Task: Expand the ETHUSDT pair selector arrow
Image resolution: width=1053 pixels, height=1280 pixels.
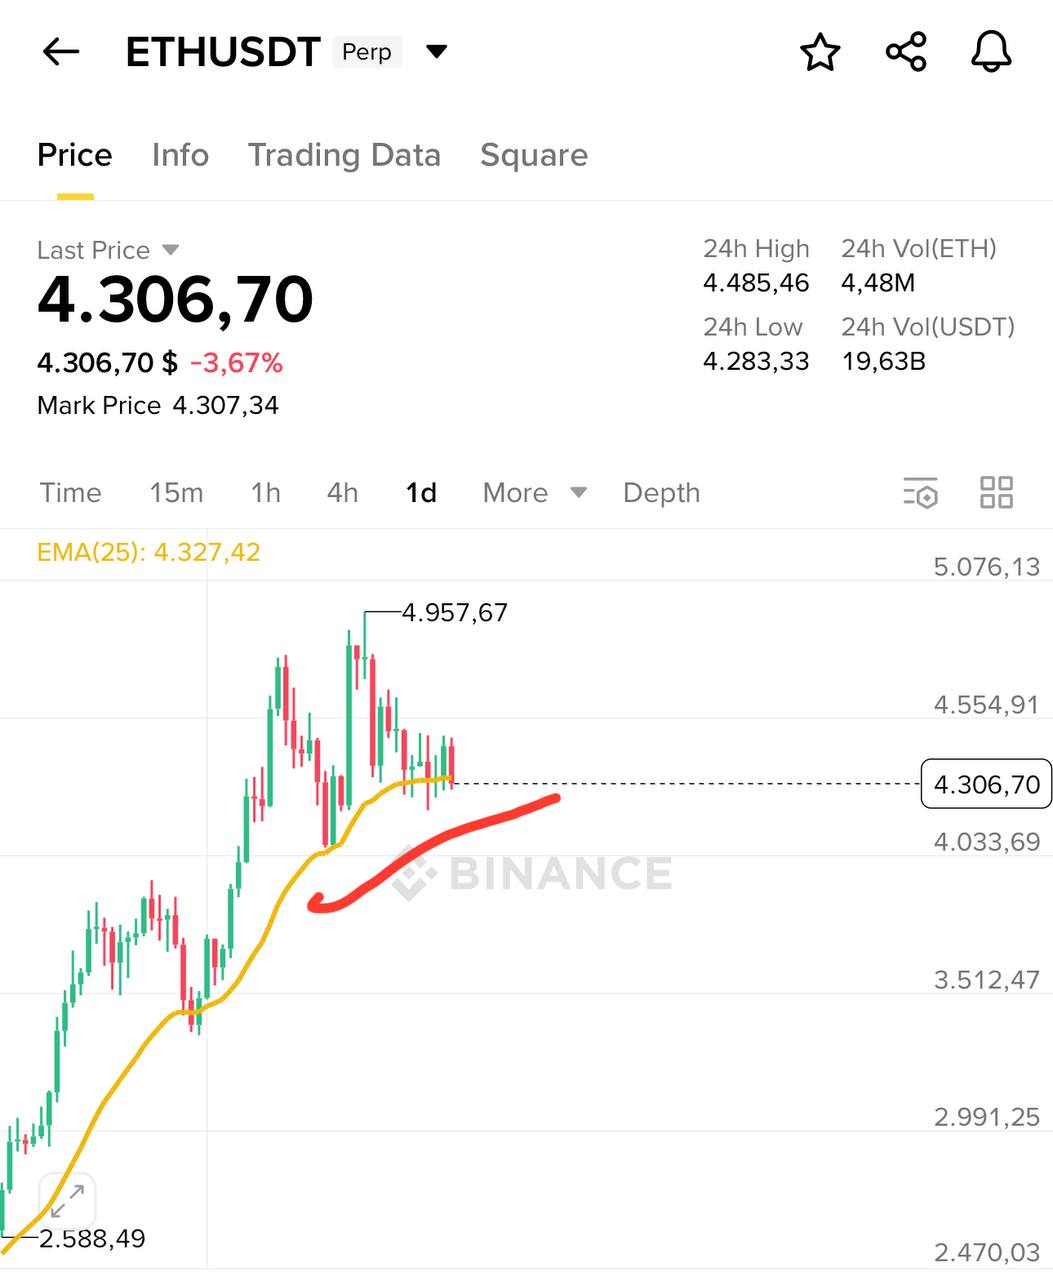Action: pyautogui.click(x=437, y=52)
